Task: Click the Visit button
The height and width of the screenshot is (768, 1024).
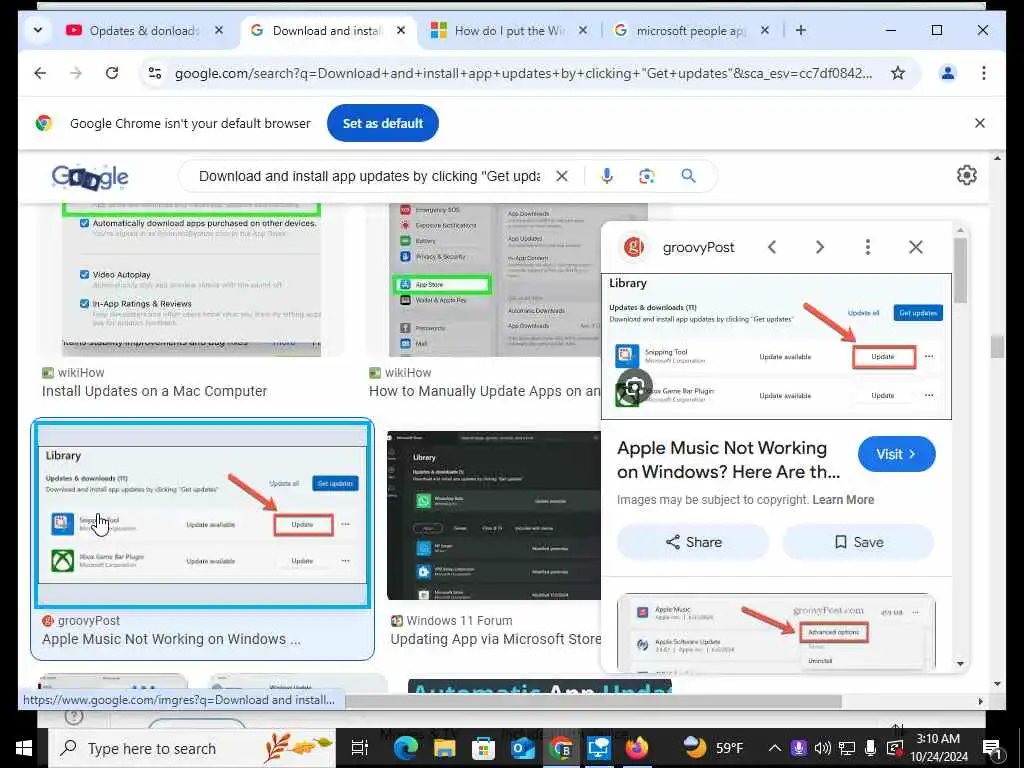Action: coord(896,454)
